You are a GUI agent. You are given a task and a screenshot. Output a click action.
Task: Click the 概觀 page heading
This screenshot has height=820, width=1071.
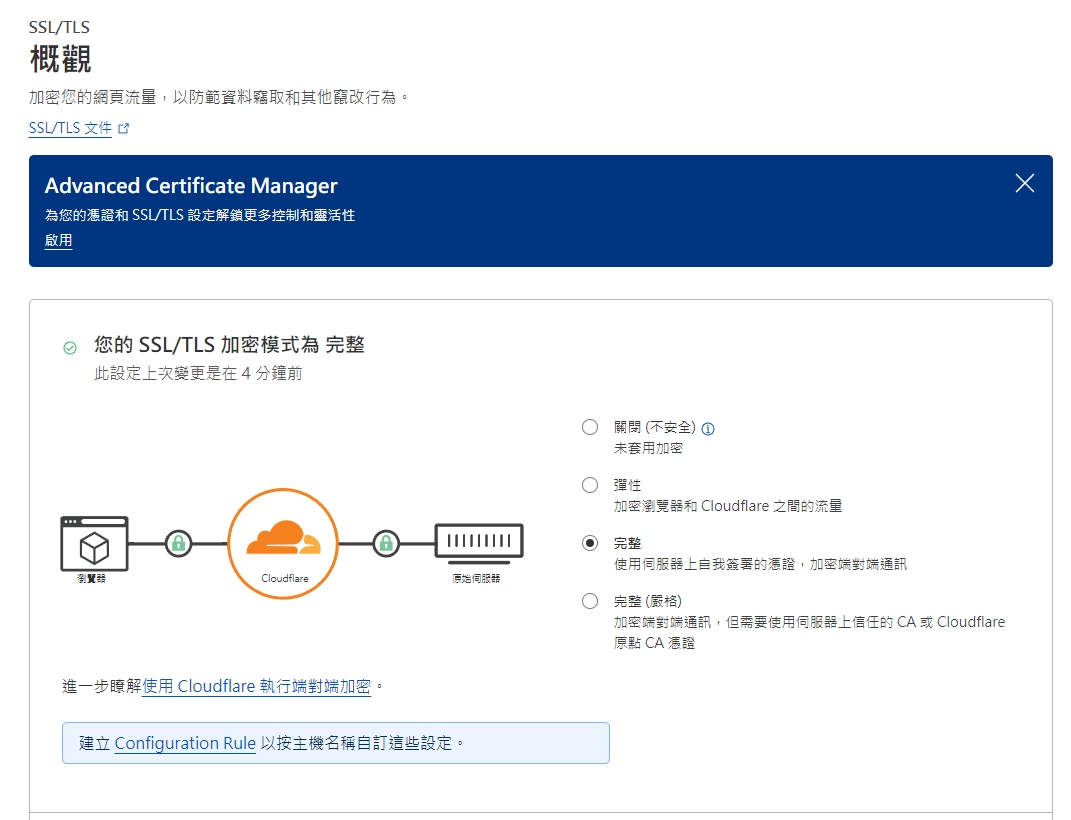pos(60,59)
